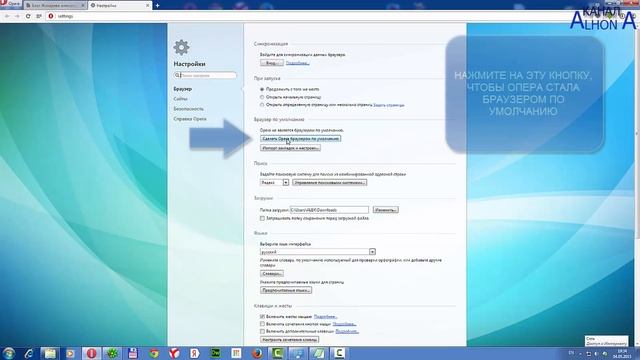Click Импорт закладок и настроек button
640x360 pixels.
coord(290,148)
